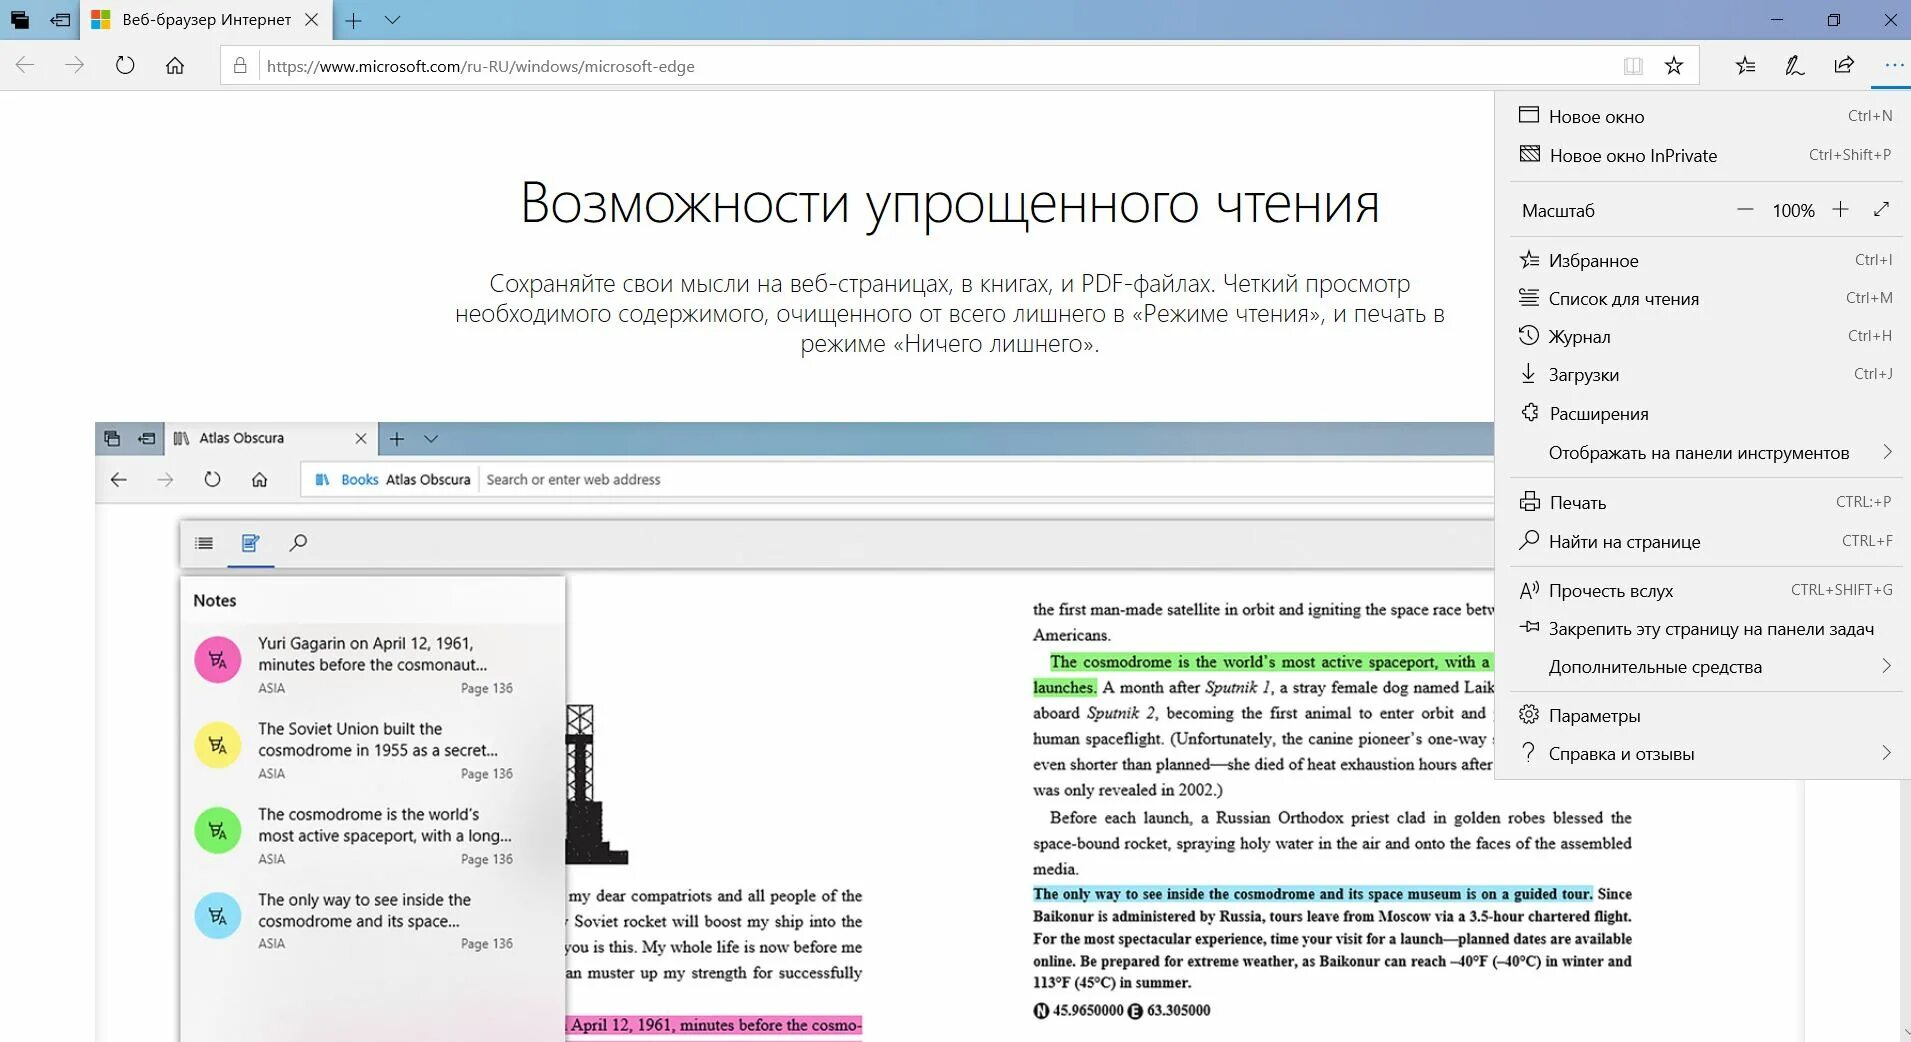
Task: Toggle reading view book icon
Action: 1633,66
